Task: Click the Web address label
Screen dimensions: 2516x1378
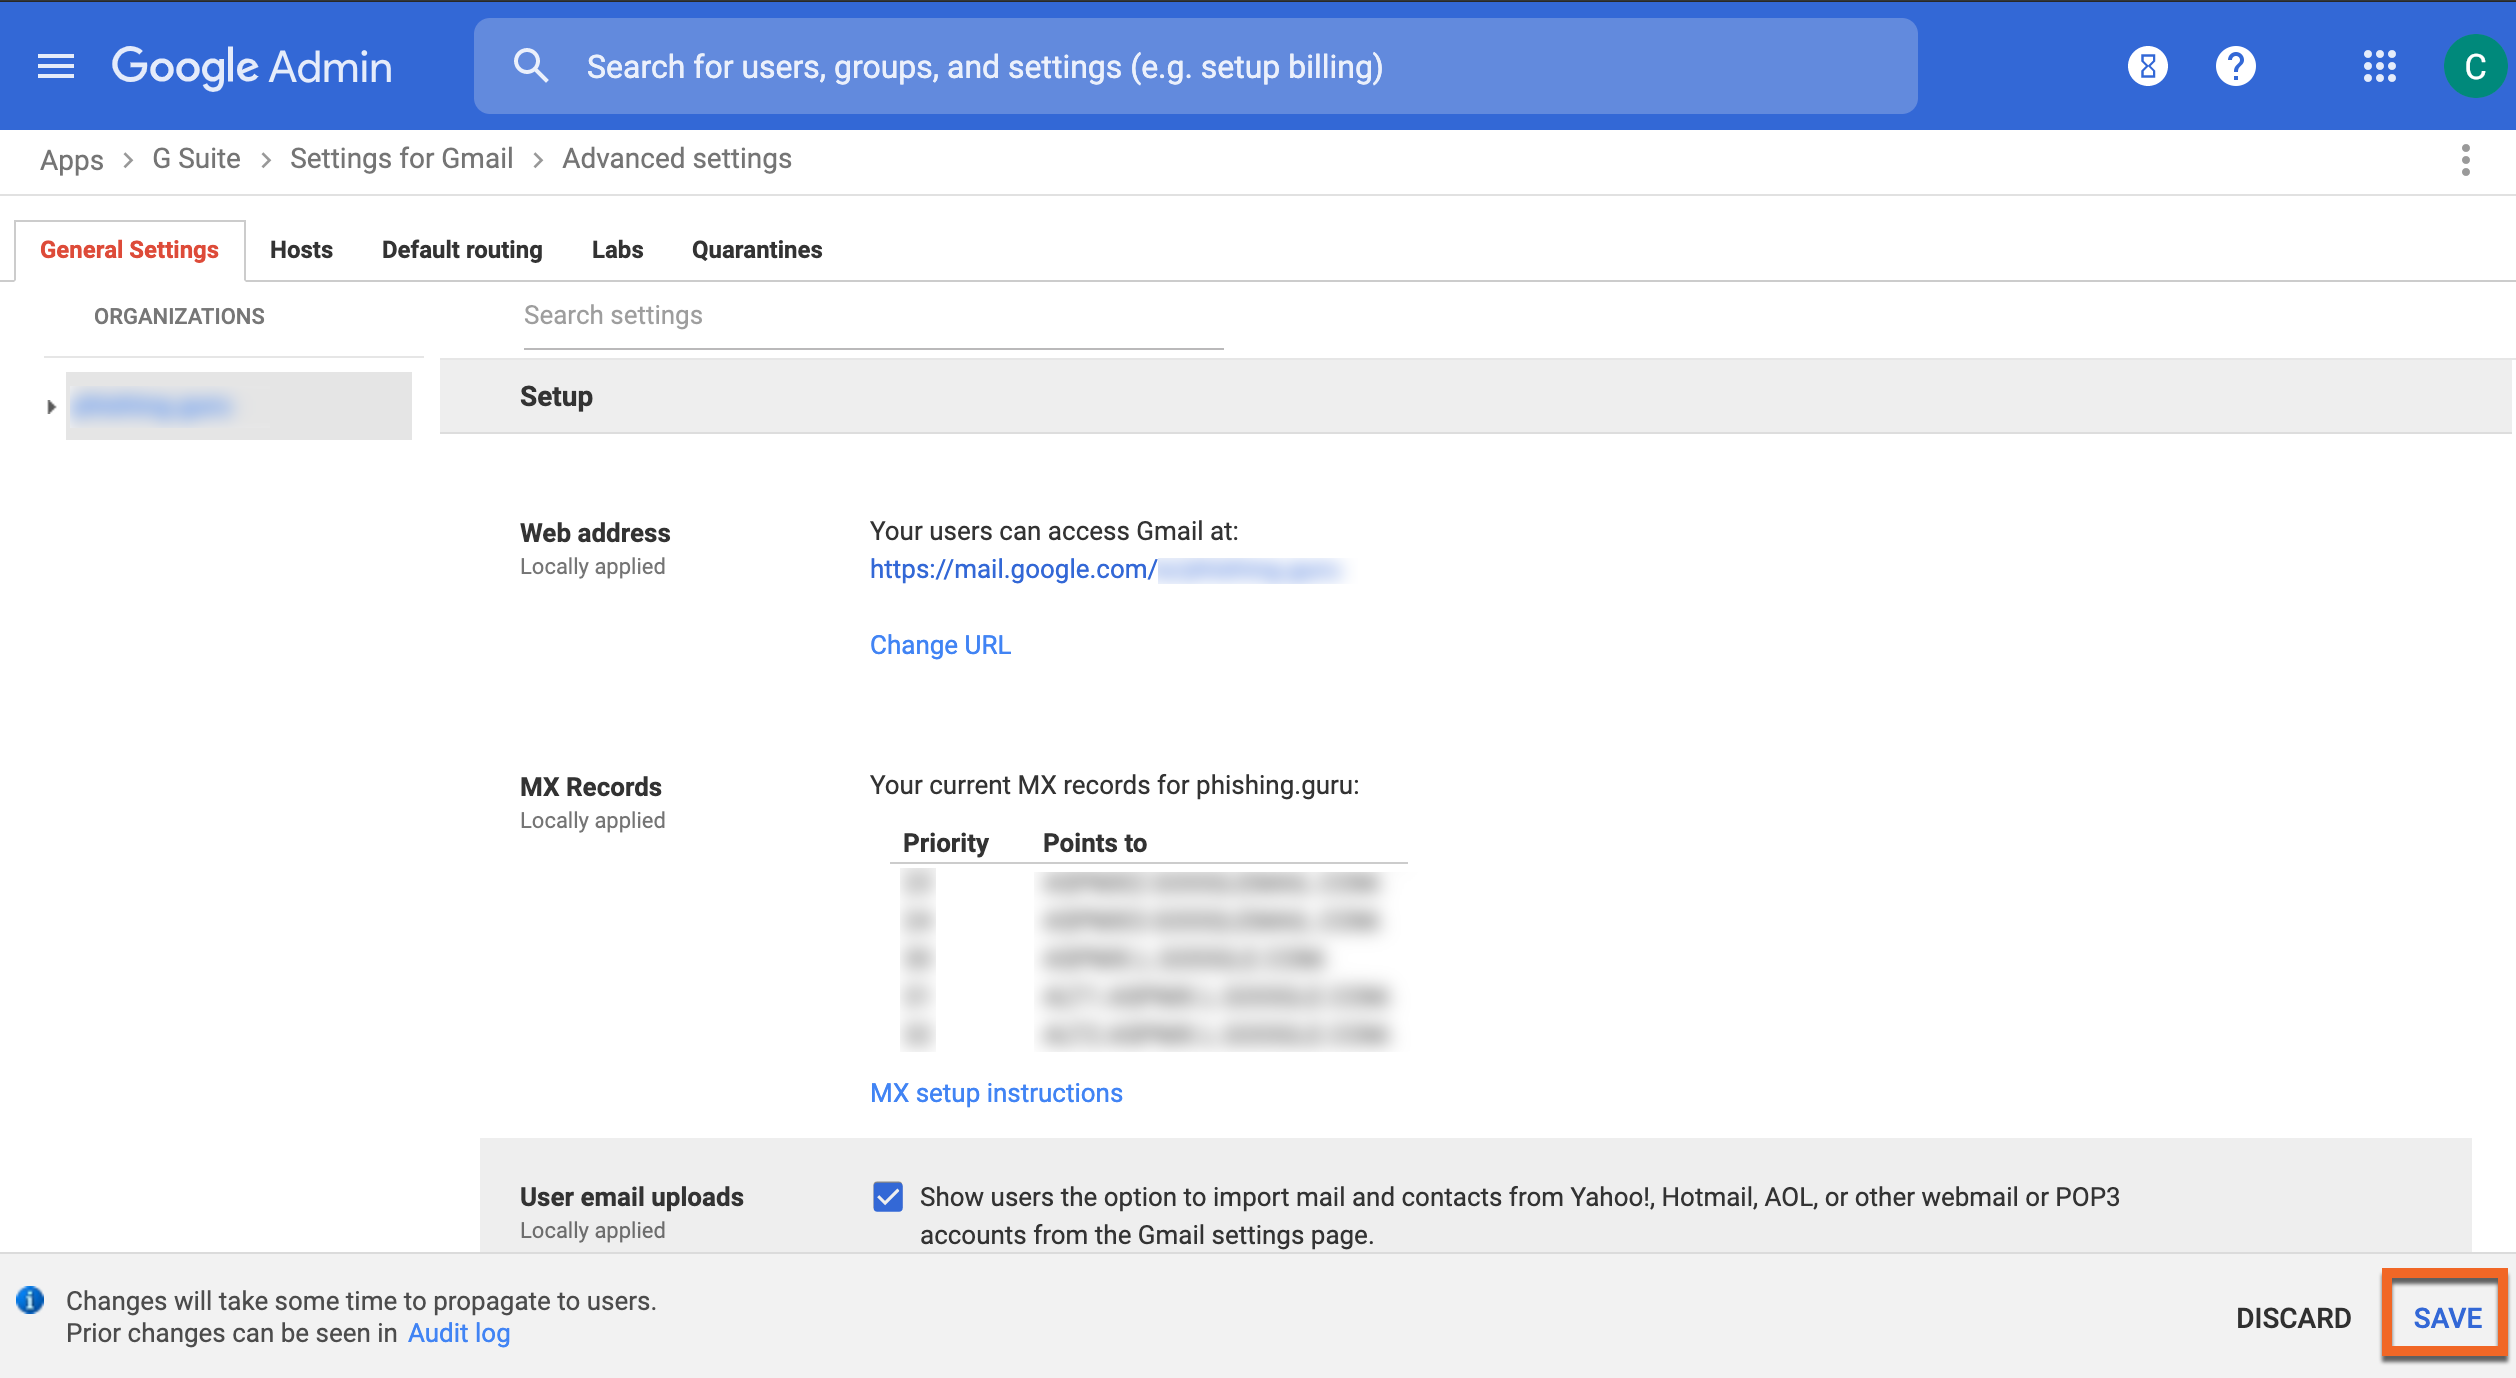Action: 595,533
